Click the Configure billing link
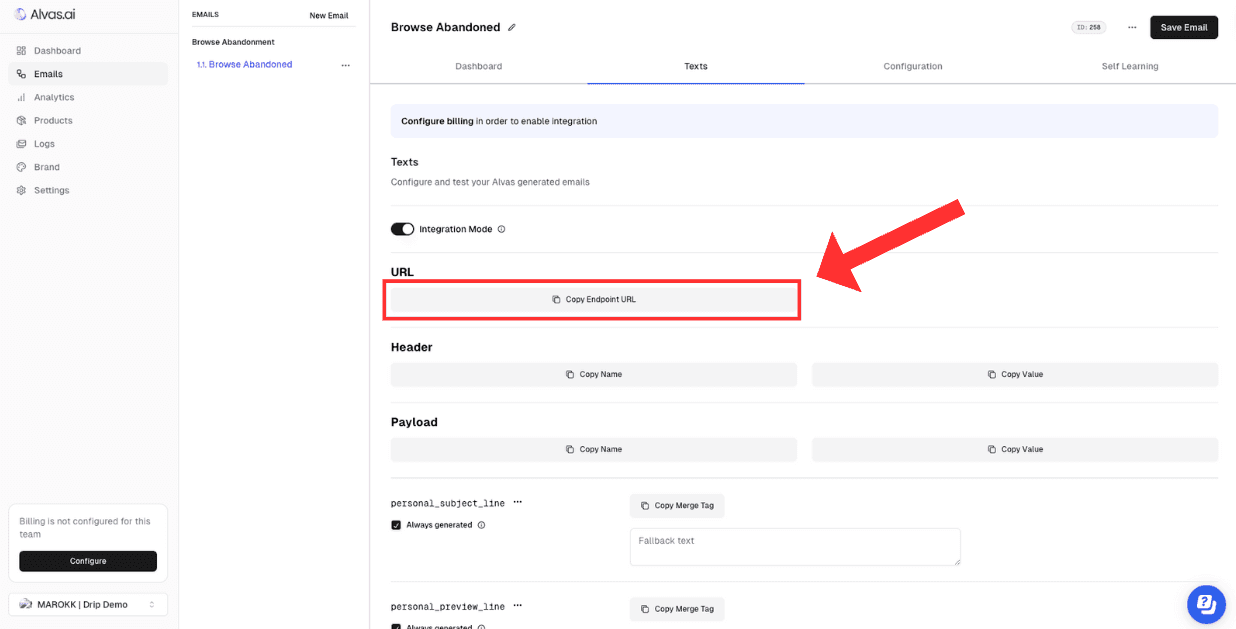The image size is (1236, 629). [x=437, y=121]
